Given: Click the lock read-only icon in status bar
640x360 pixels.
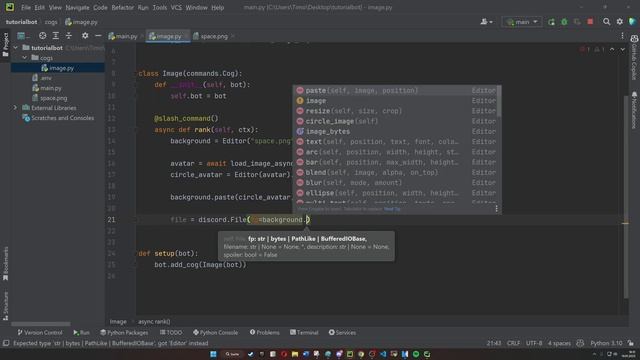Looking at the screenshot, I should click(x=631, y=343).
